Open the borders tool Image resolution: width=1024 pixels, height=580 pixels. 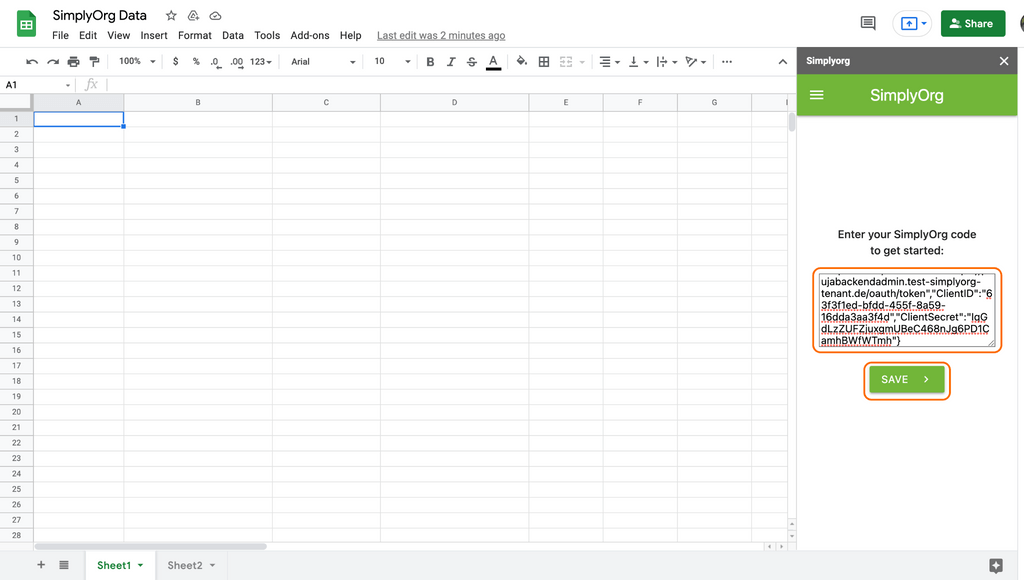(544, 61)
